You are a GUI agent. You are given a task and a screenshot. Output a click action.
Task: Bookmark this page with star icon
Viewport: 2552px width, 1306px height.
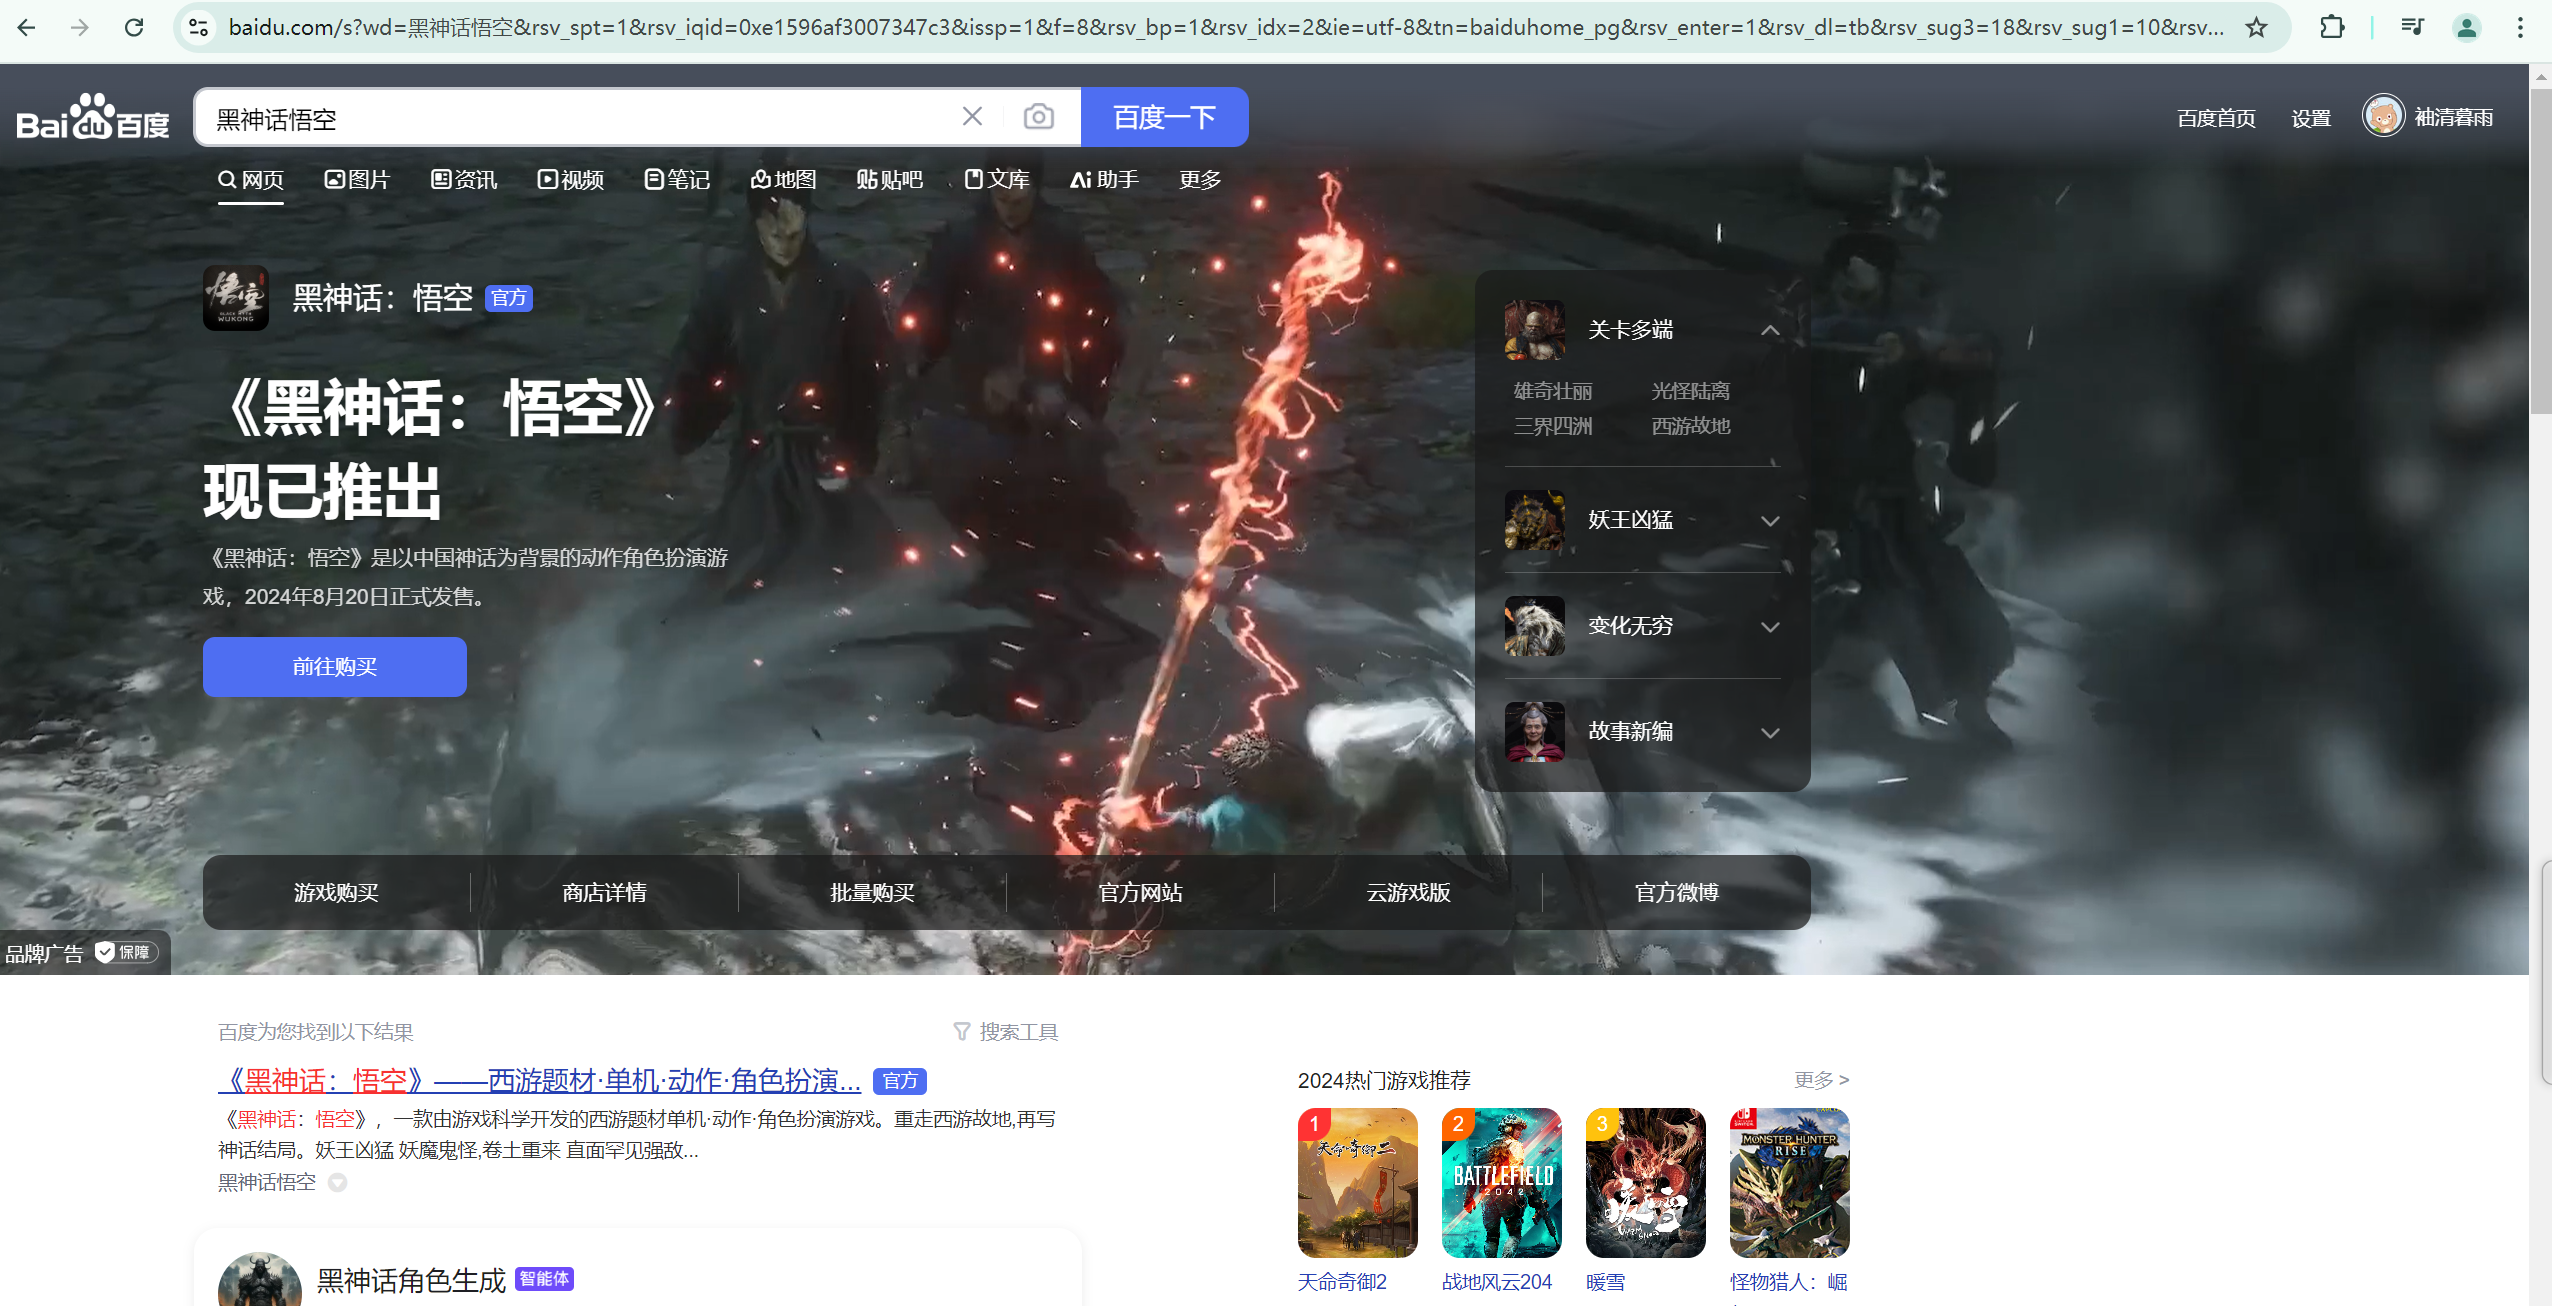coord(2256,27)
